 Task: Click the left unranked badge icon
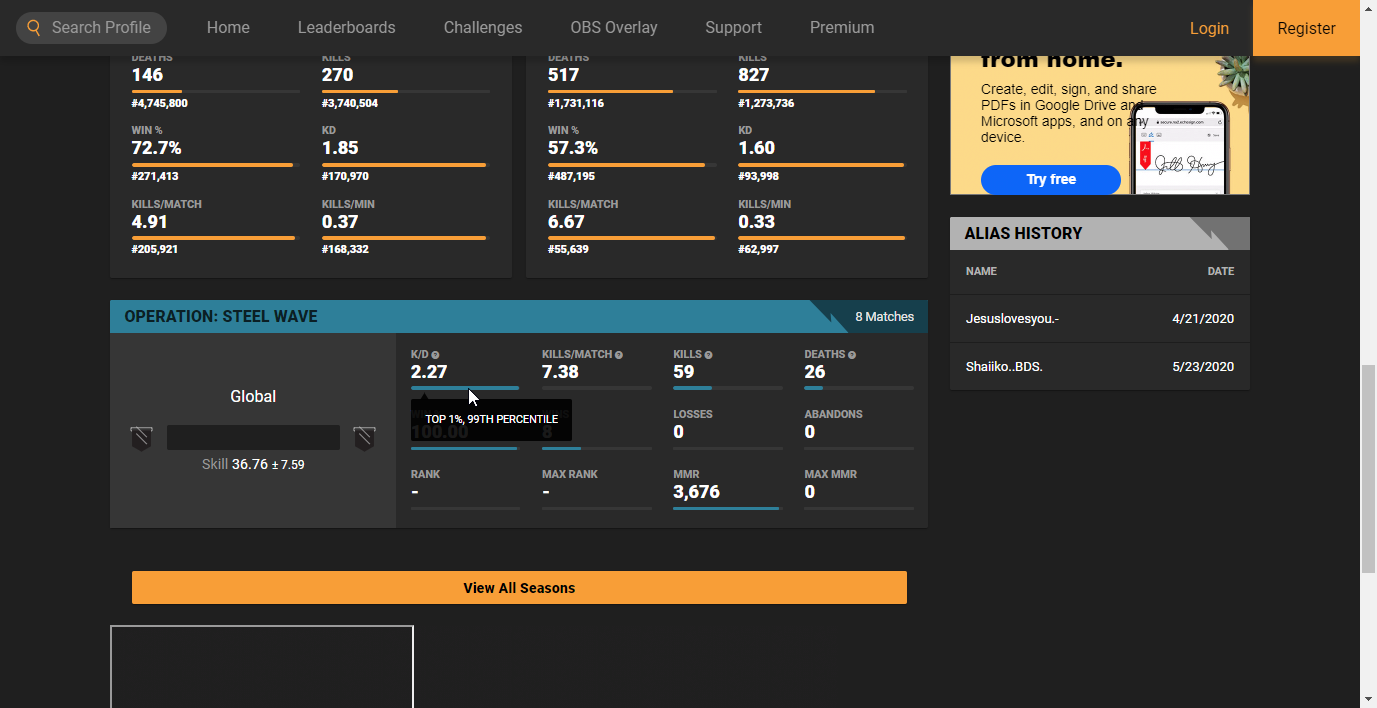(141, 438)
